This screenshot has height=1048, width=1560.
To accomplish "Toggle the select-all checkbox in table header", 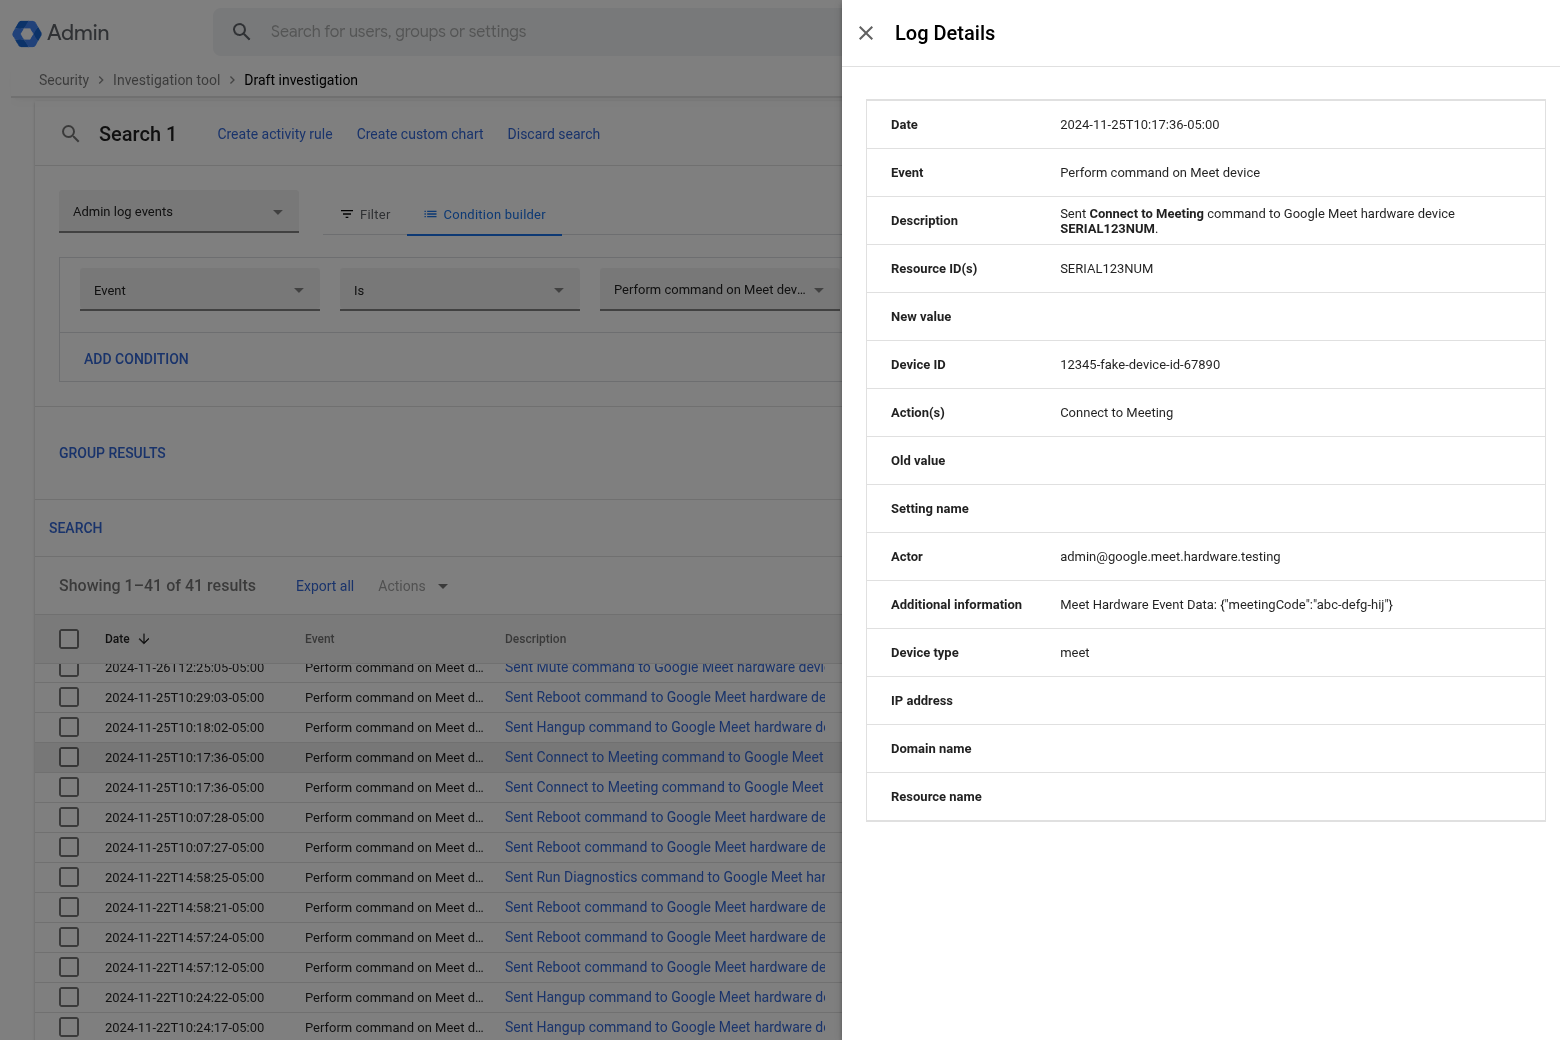I will tap(69, 639).
